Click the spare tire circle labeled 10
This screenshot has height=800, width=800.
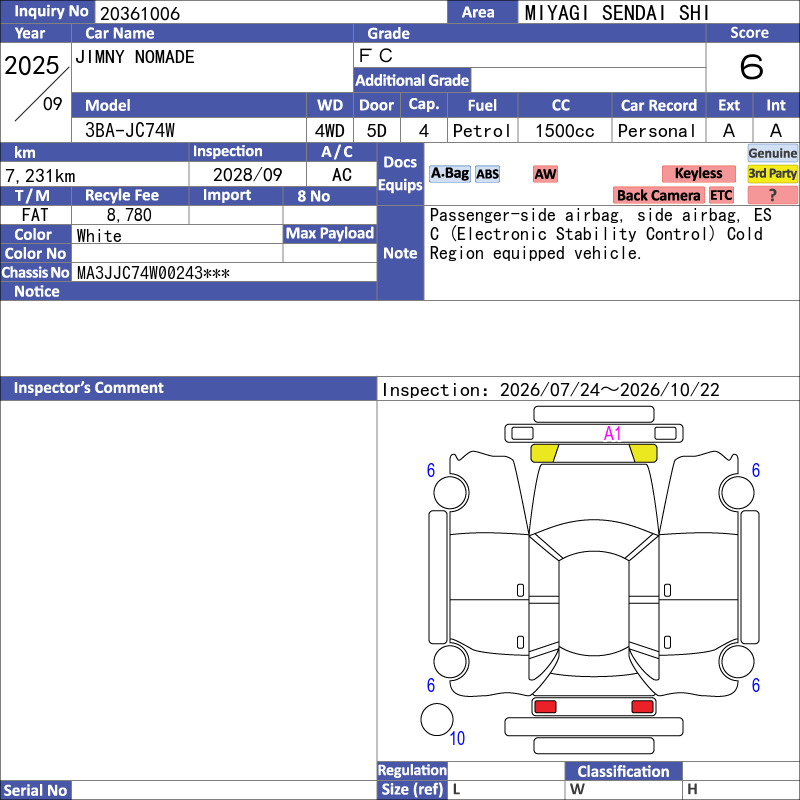pos(437,720)
